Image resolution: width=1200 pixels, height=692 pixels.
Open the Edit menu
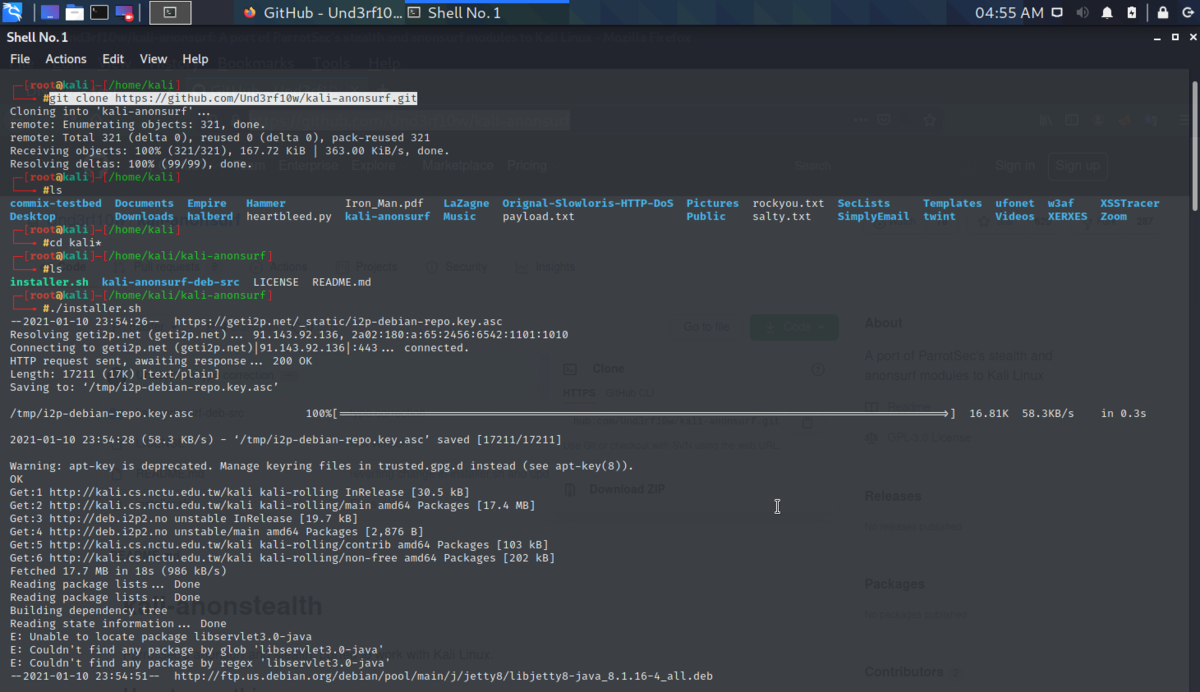pos(113,59)
